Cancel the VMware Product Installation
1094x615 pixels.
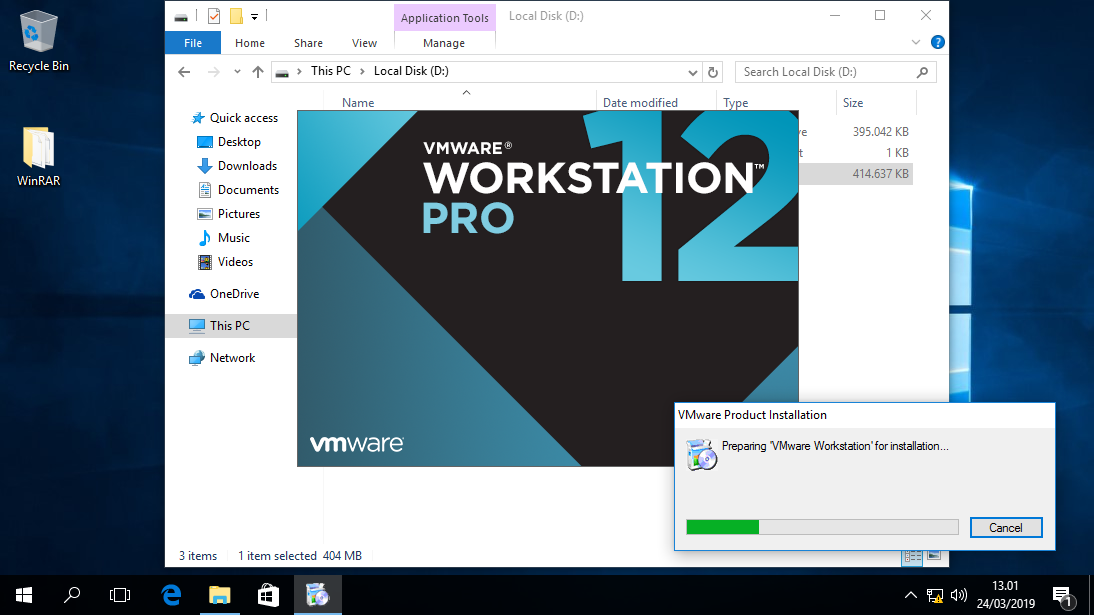coord(1005,528)
